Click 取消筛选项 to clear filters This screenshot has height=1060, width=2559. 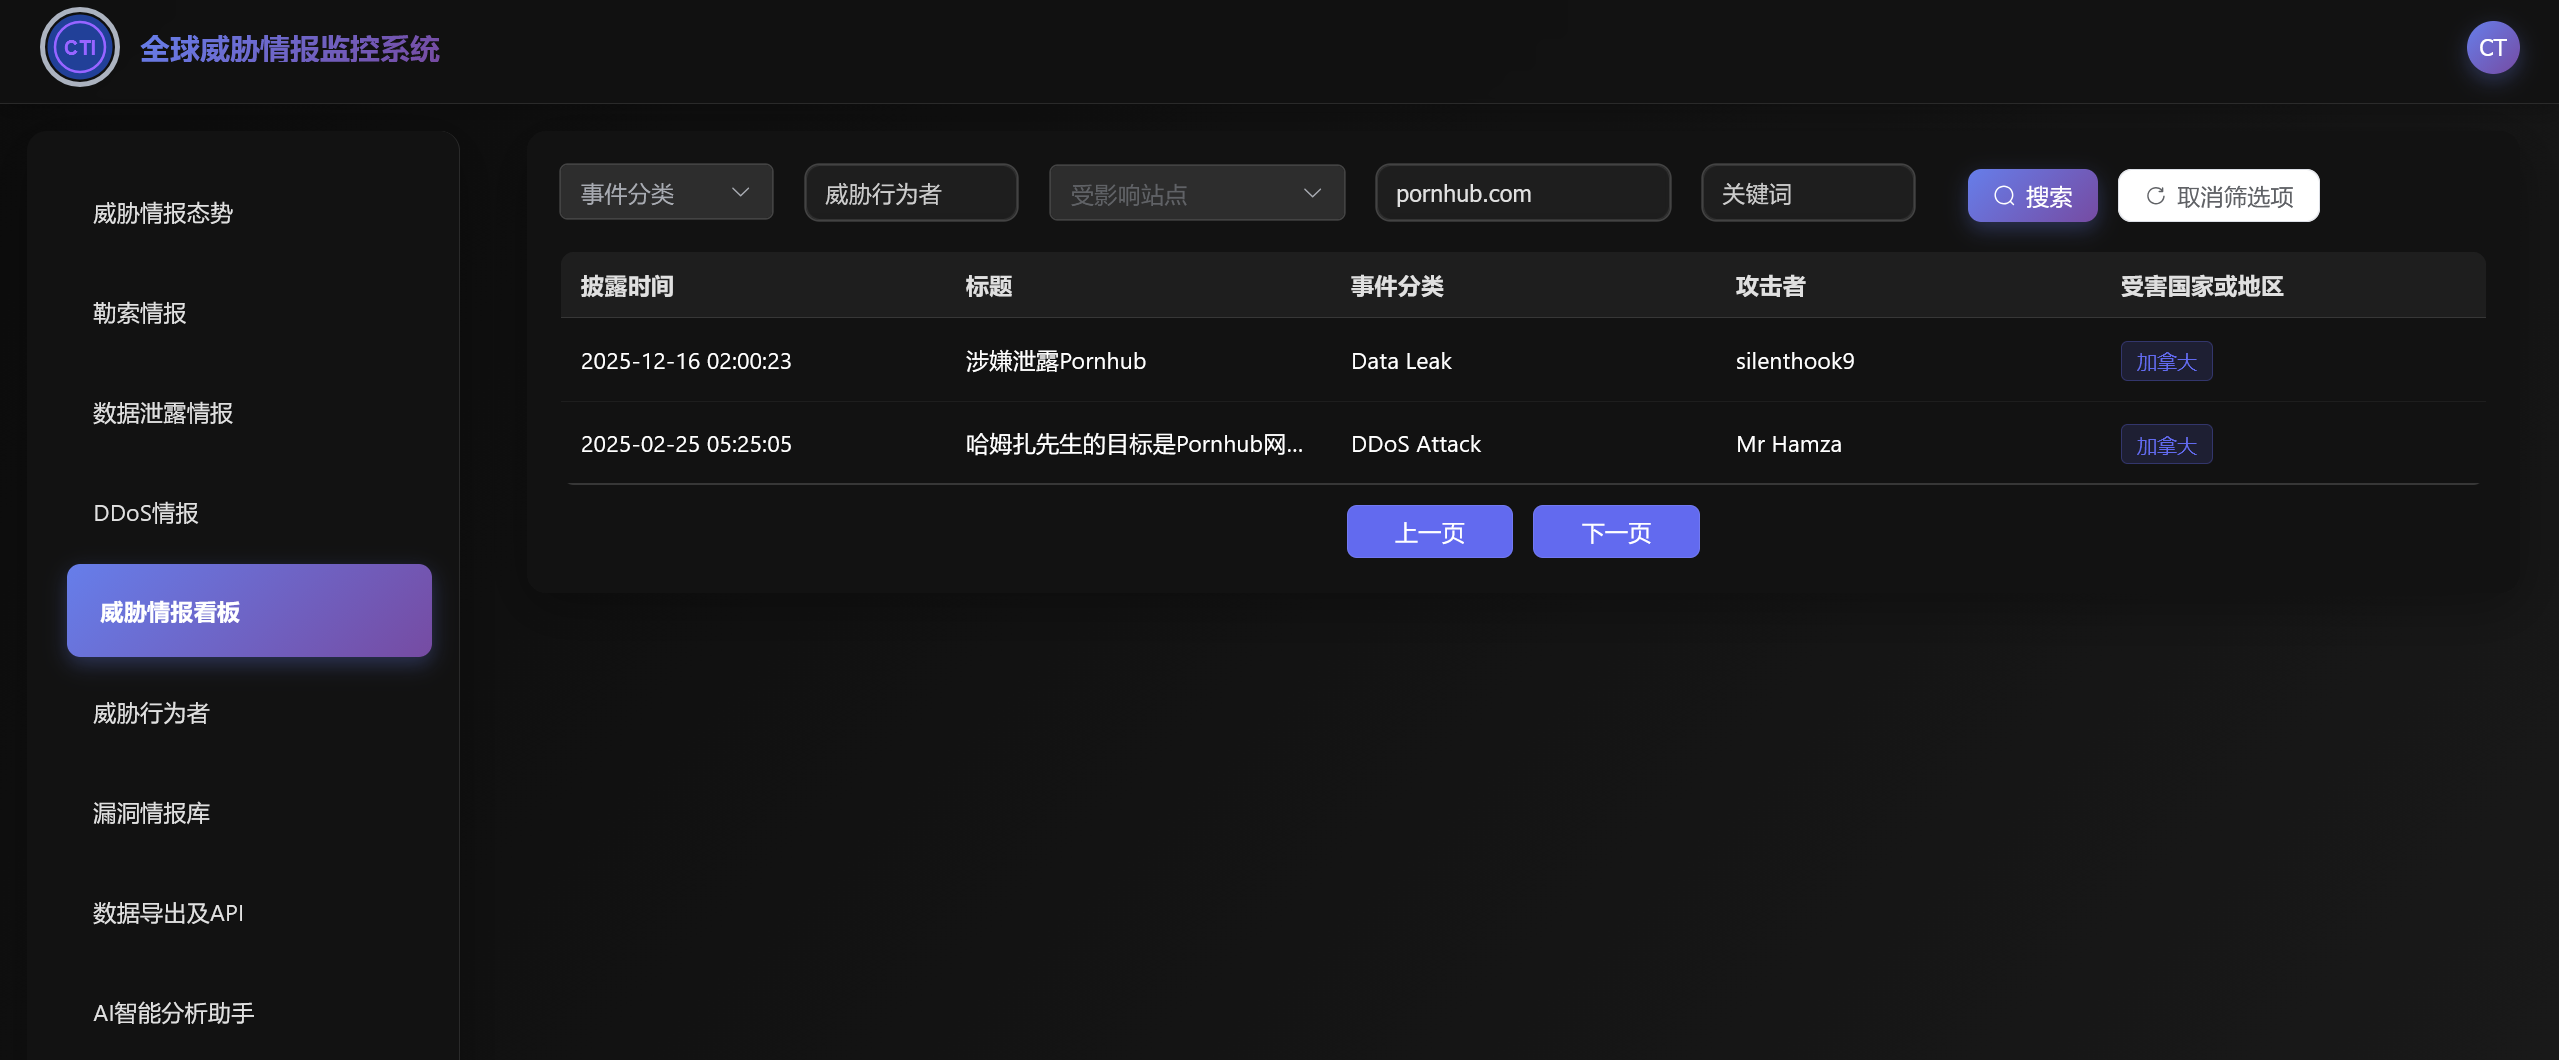click(2217, 195)
